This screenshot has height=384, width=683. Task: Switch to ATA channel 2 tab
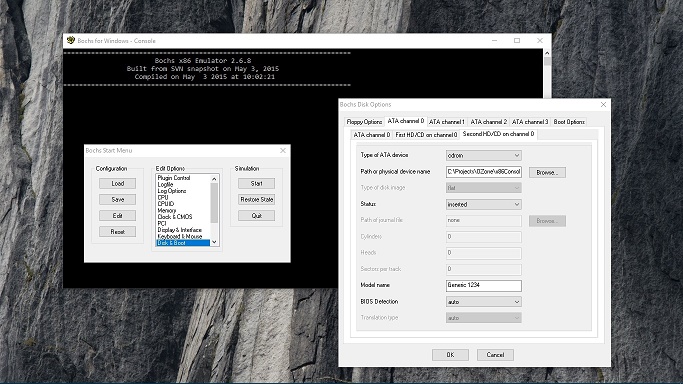coord(488,122)
